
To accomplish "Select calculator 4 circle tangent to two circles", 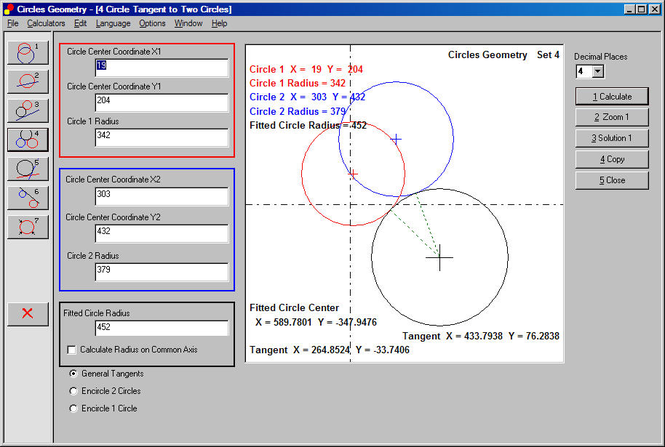I will 28,140.
